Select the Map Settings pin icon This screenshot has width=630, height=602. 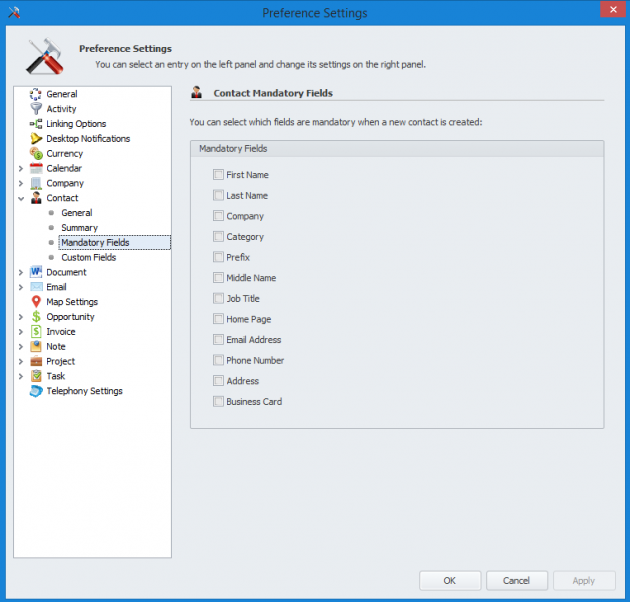tap(36, 302)
